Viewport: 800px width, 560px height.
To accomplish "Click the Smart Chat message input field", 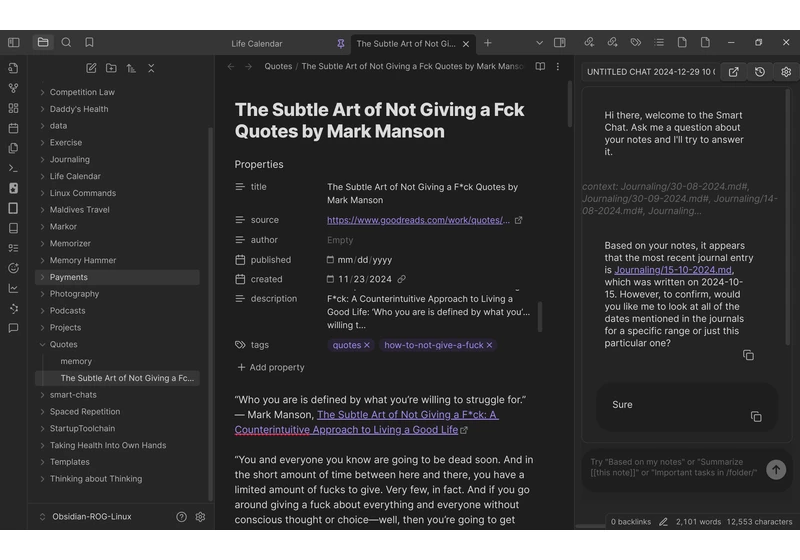I will tap(673, 467).
